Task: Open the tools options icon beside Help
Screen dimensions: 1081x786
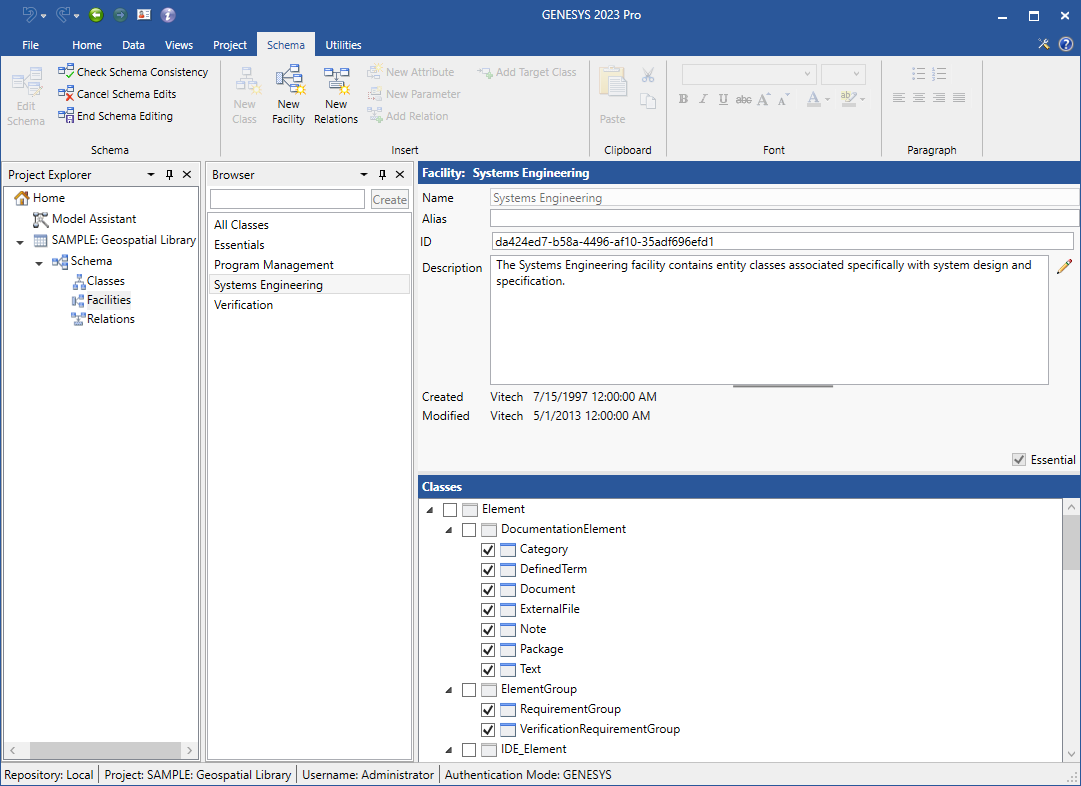Action: pos(1044,44)
